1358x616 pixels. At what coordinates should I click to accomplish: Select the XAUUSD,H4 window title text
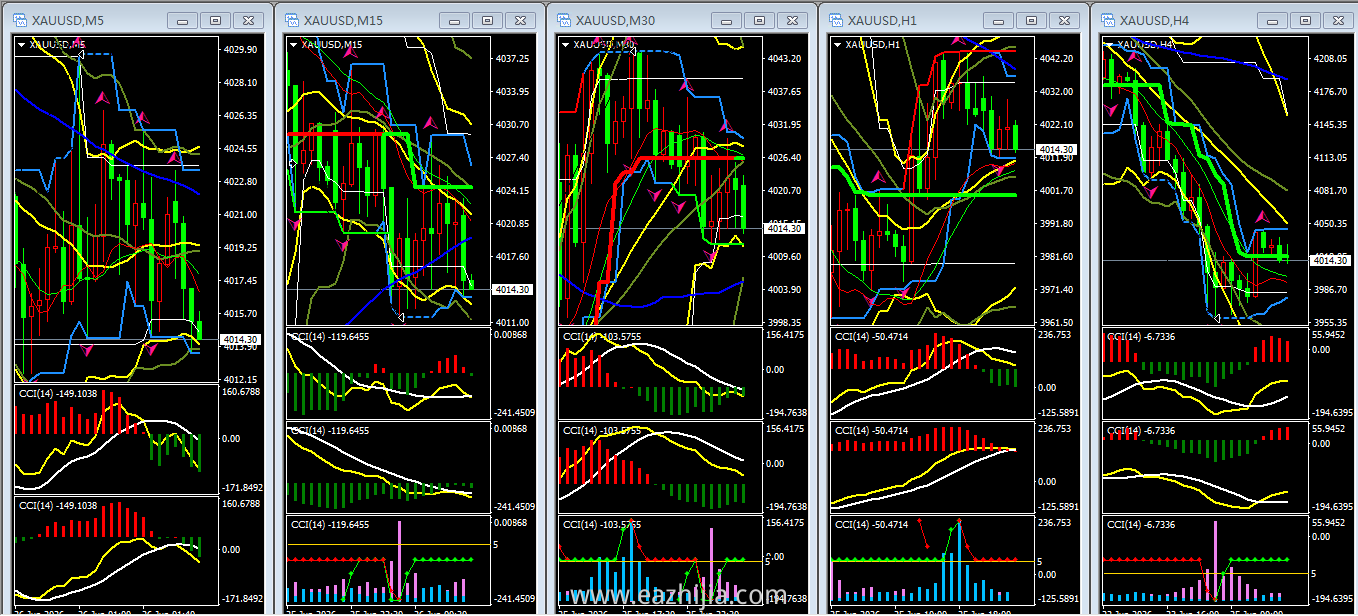point(1156,20)
